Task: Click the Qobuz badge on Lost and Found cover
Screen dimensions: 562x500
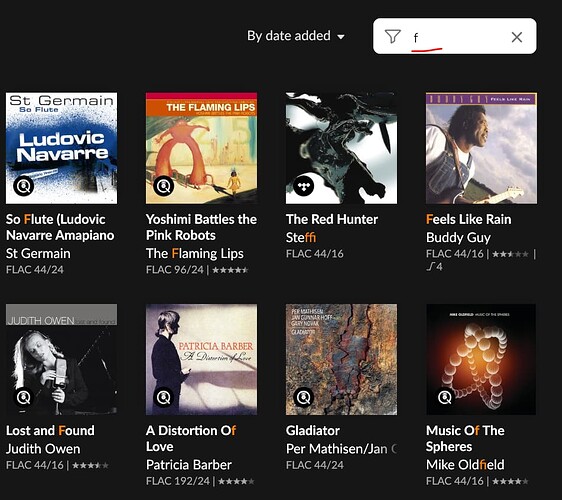Action: (24, 397)
